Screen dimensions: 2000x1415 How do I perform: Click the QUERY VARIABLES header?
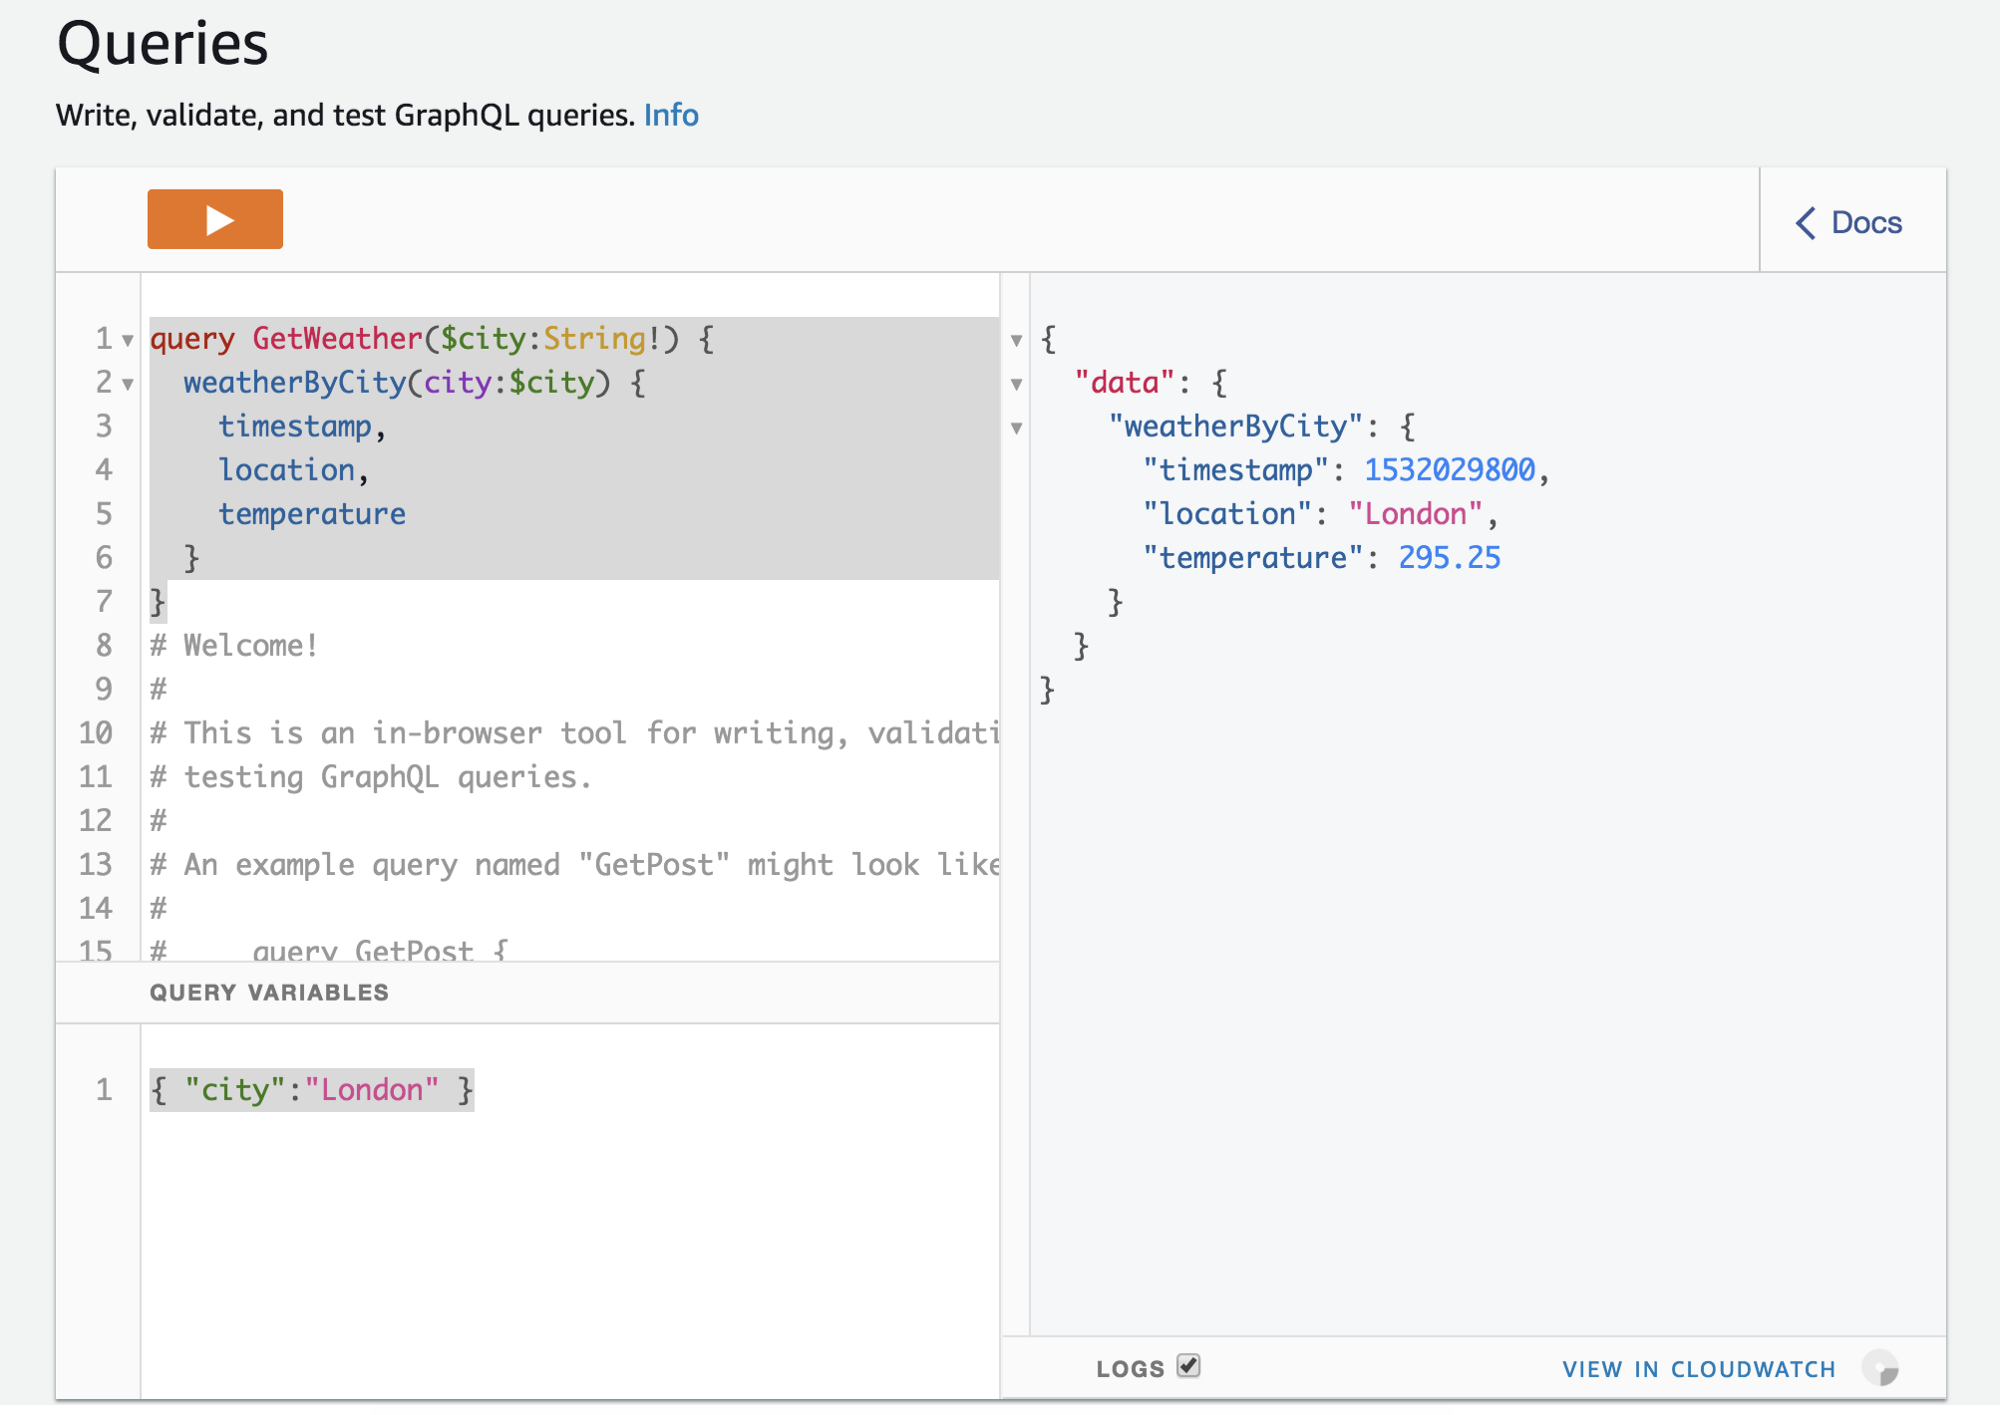[269, 992]
